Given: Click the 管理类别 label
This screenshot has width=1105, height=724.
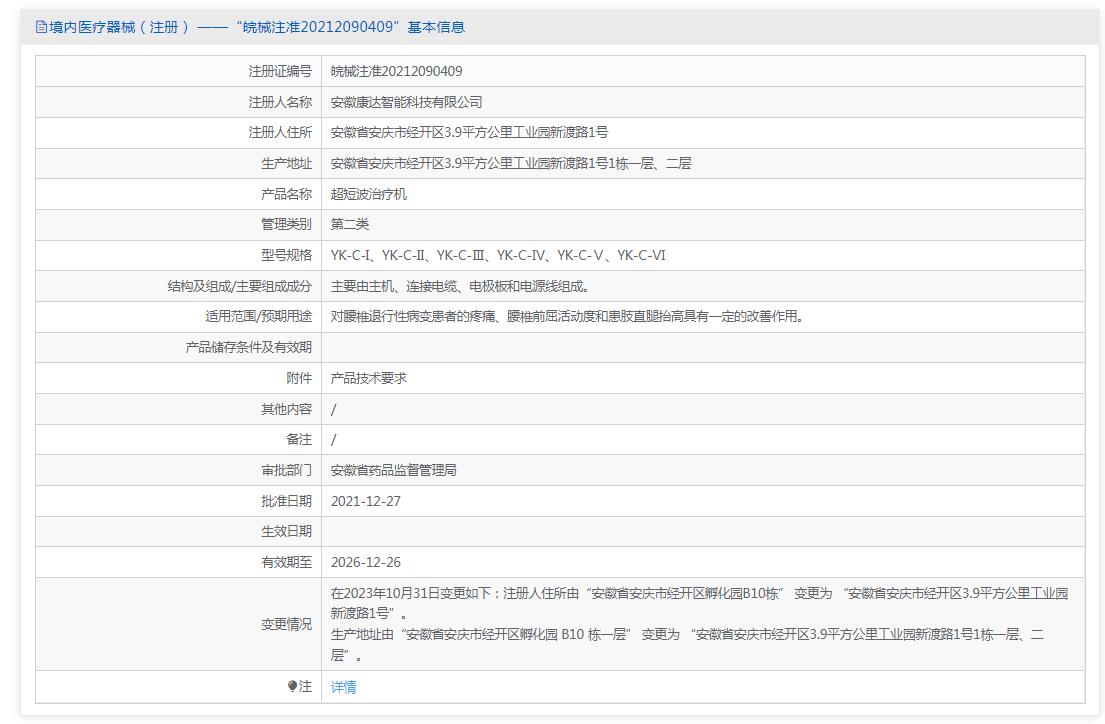Looking at the screenshot, I should (286, 224).
